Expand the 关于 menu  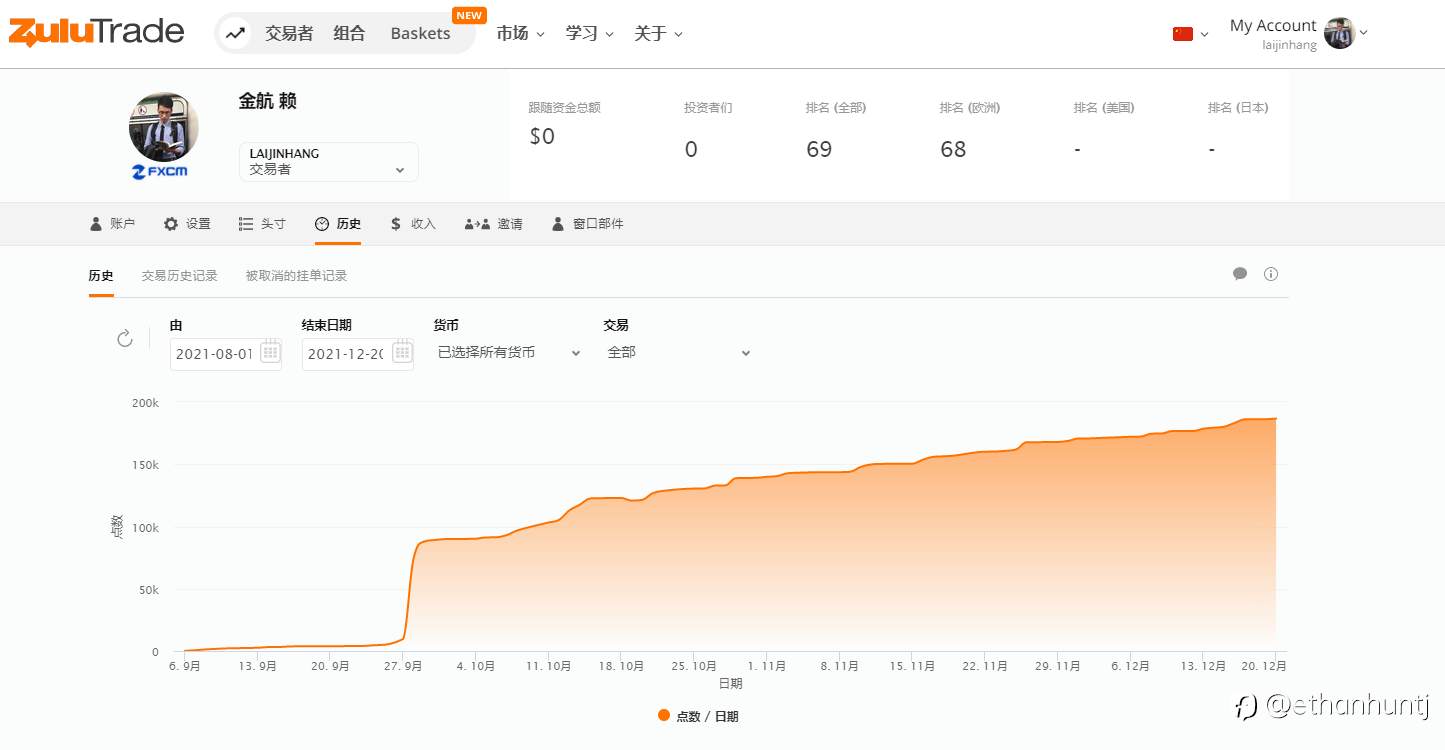pyautogui.click(x=658, y=33)
